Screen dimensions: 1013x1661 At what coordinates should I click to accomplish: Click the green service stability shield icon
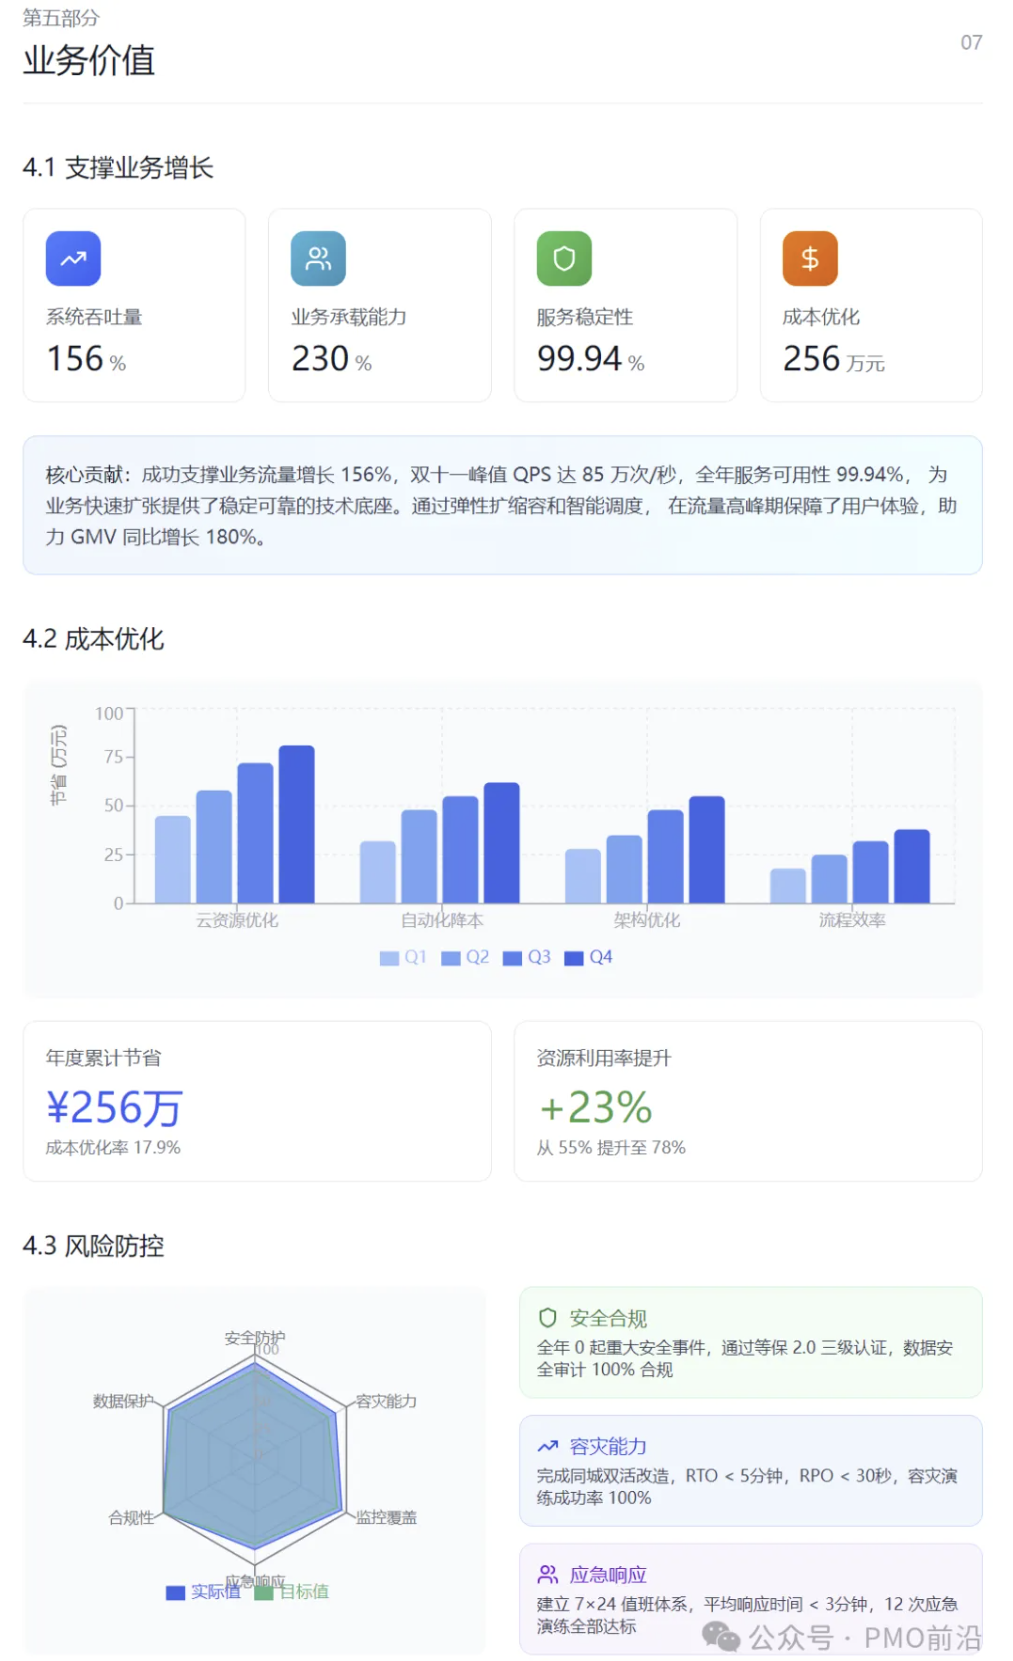coord(564,259)
